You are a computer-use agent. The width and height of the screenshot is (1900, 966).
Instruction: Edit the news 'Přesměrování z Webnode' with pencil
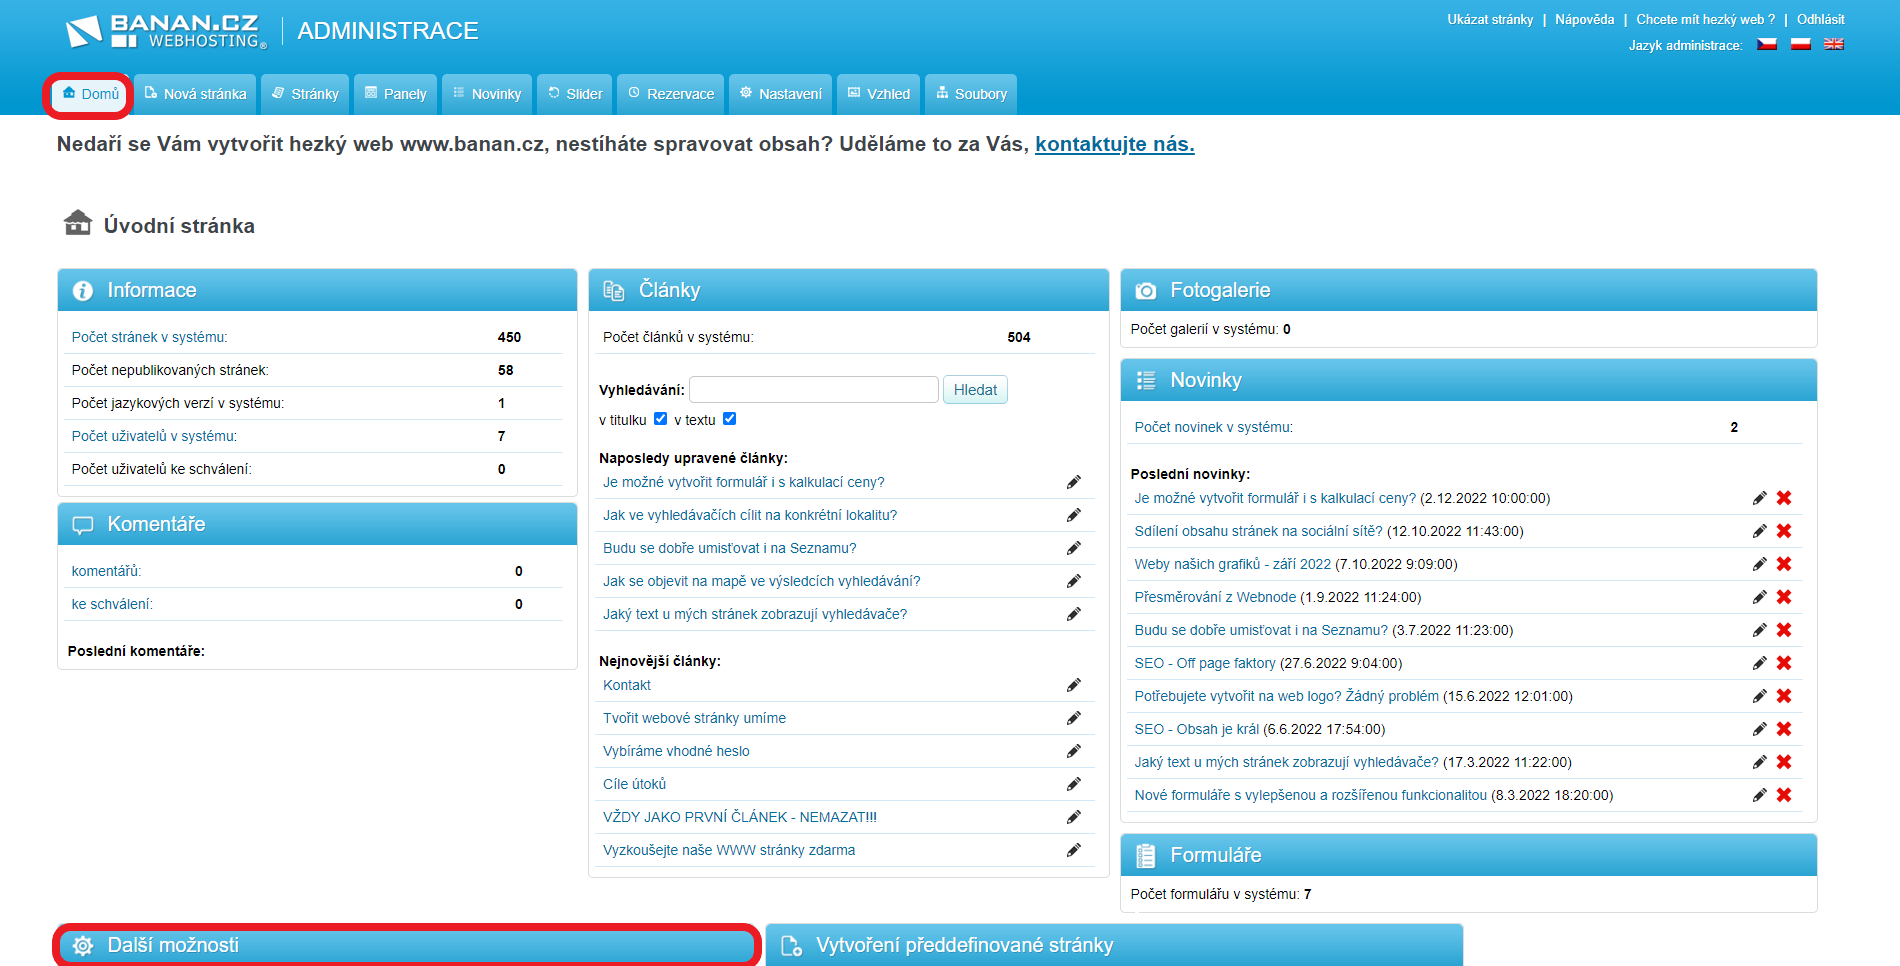(1759, 597)
